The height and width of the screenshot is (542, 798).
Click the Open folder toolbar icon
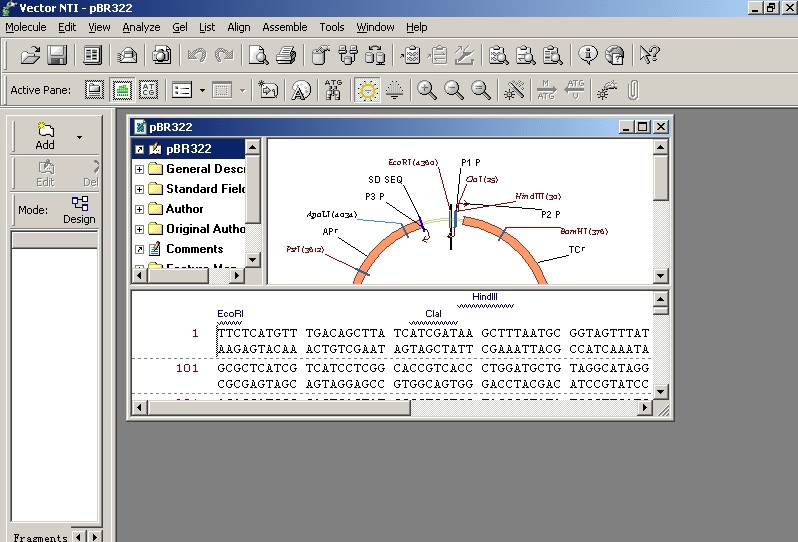(x=30, y=55)
